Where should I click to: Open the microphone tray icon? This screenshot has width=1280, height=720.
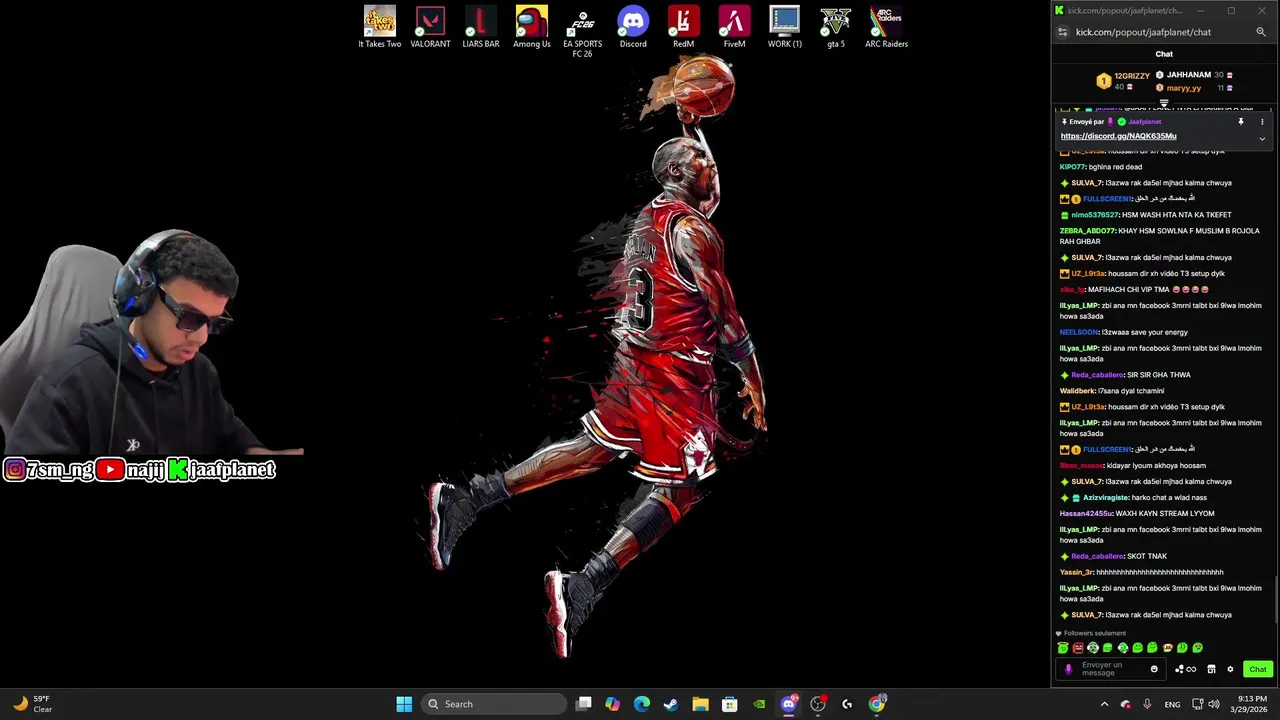click(x=1147, y=704)
